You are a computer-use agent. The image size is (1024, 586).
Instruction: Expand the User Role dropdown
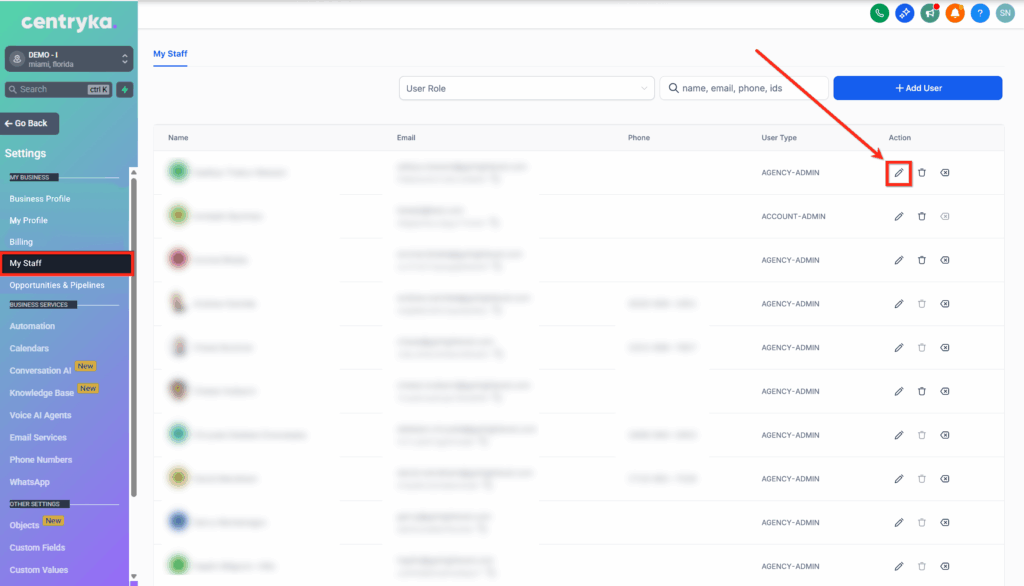click(526, 88)
